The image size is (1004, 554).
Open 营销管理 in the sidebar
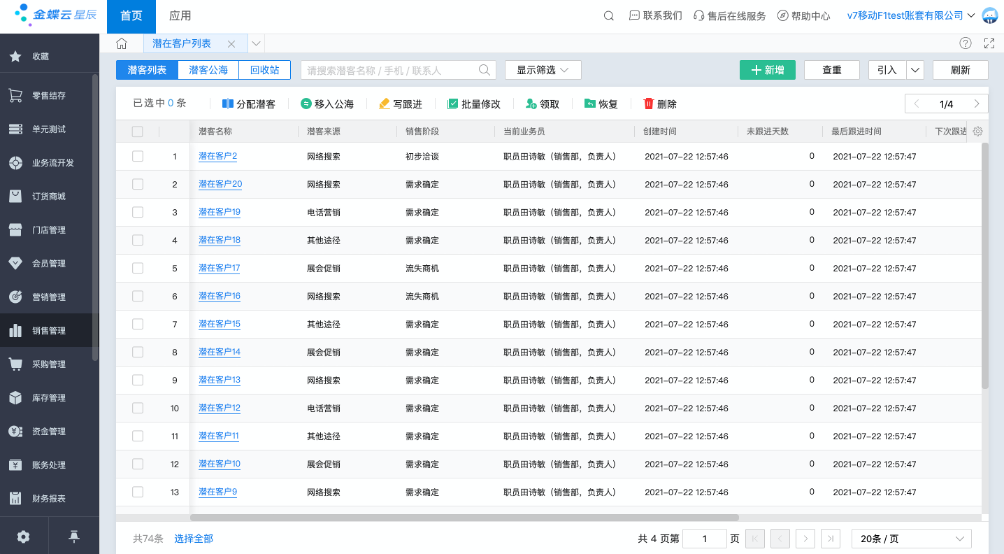[49, 297]
